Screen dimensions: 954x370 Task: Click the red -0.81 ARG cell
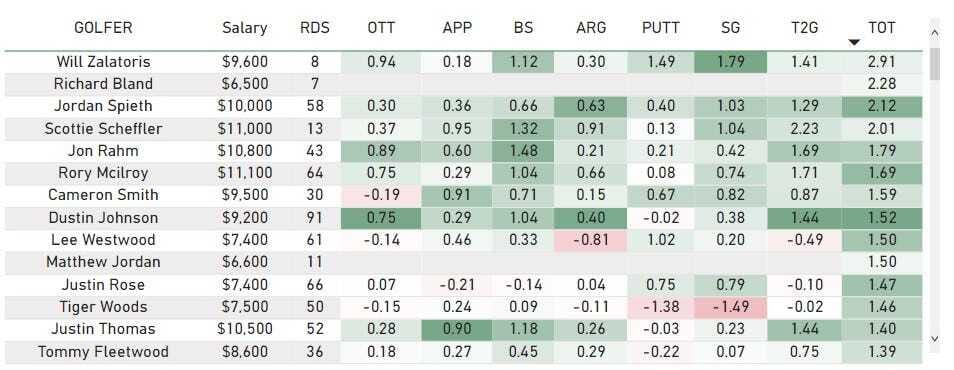click(591, 240)
